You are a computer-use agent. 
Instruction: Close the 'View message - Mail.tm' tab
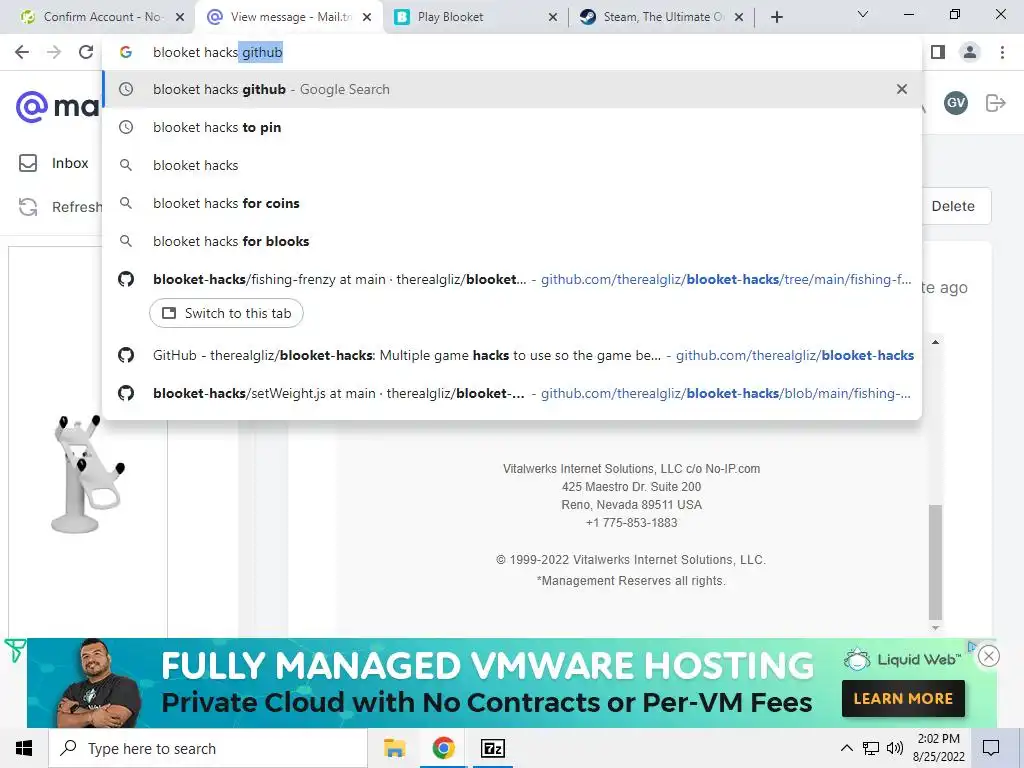pos(367,17)
